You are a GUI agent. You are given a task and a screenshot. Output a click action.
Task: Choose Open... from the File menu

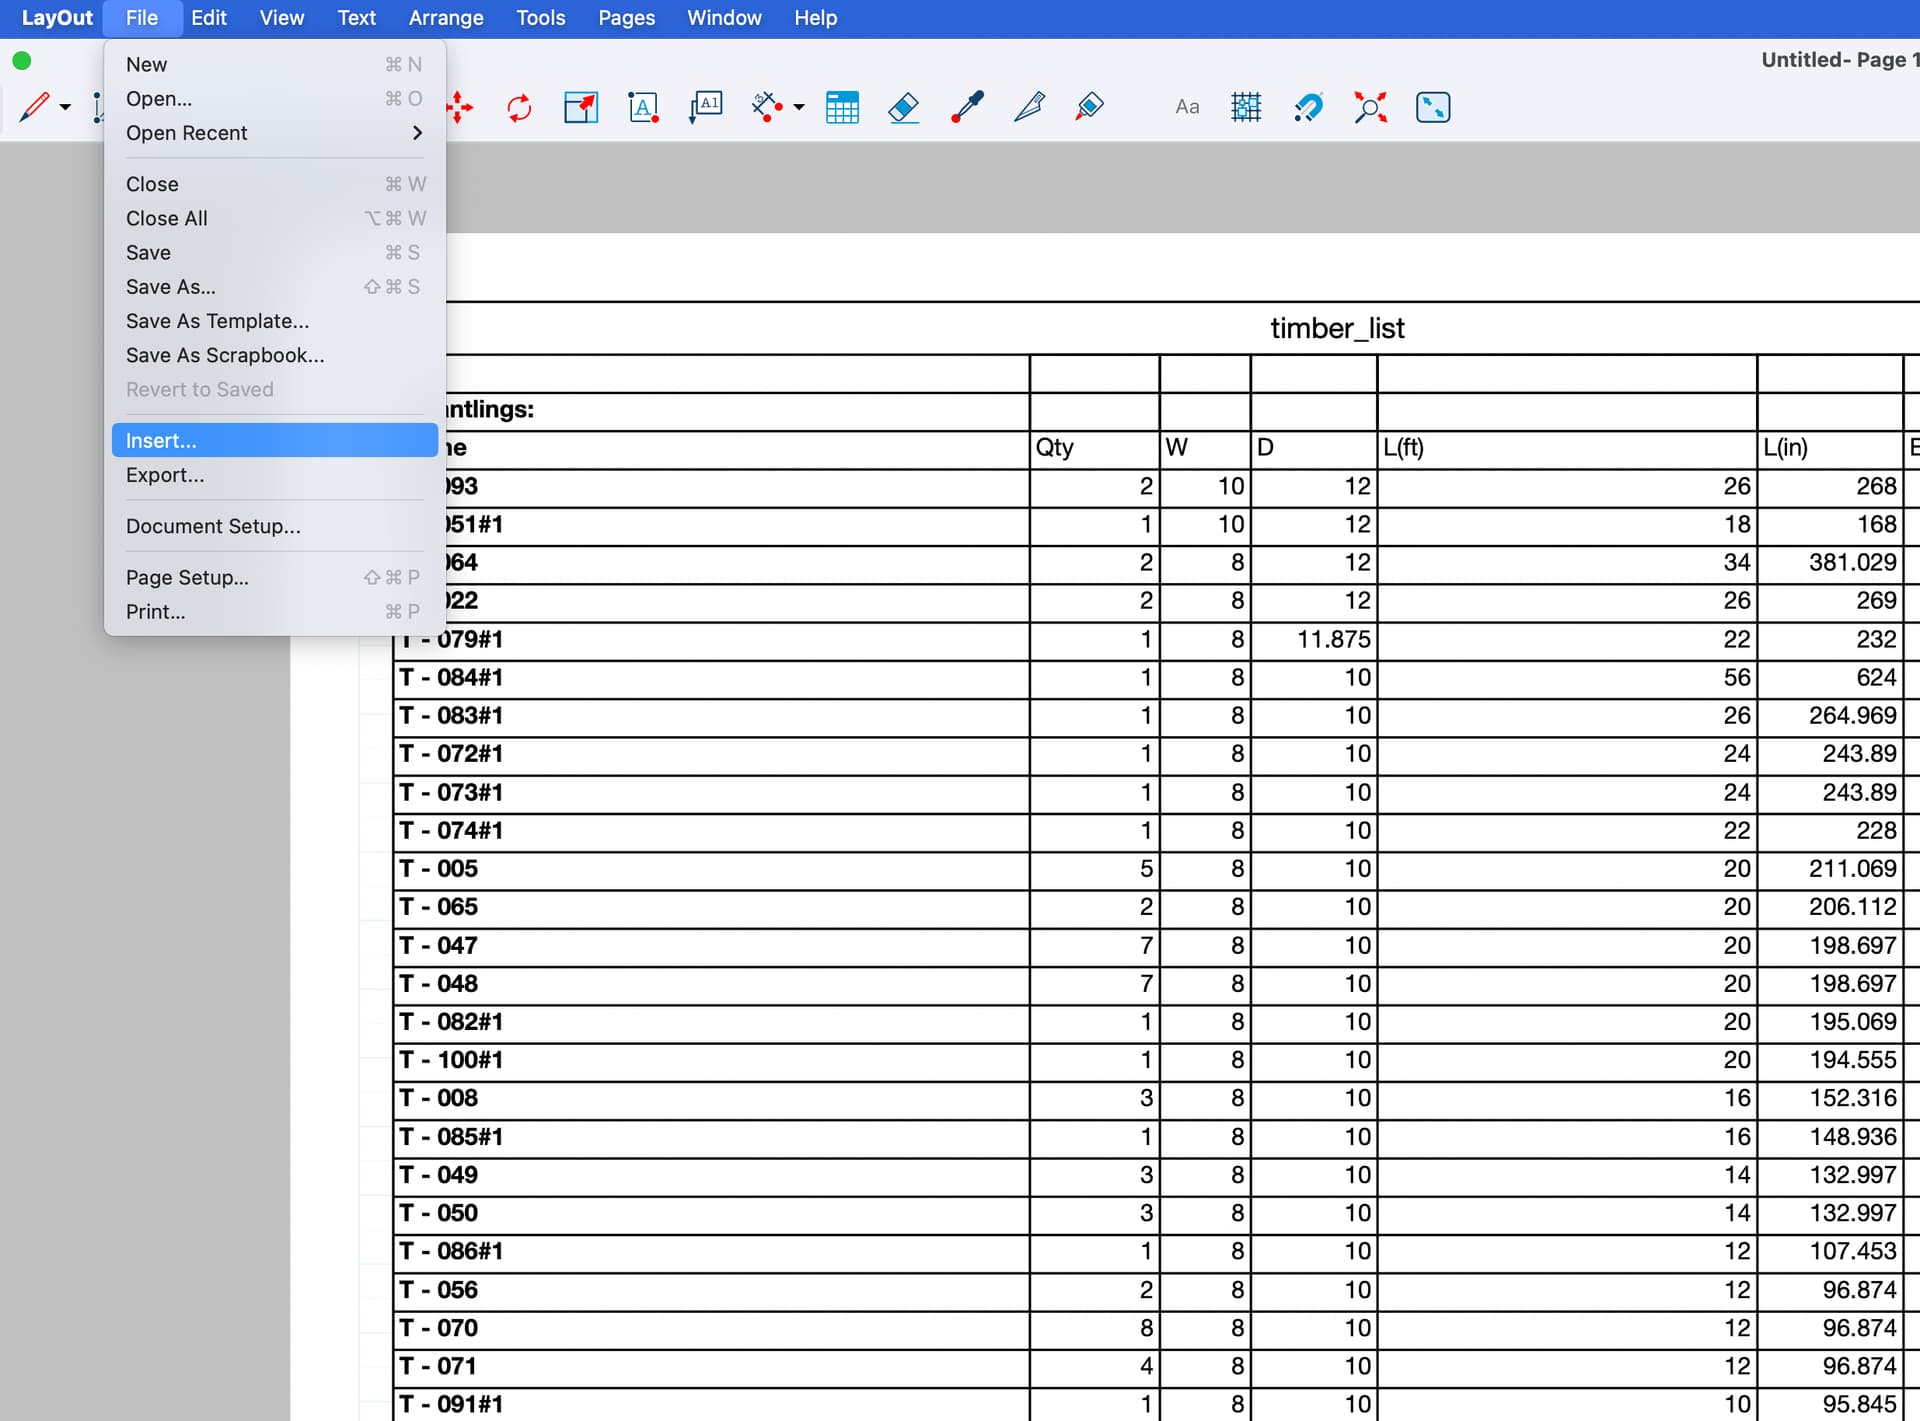[274, 98]
